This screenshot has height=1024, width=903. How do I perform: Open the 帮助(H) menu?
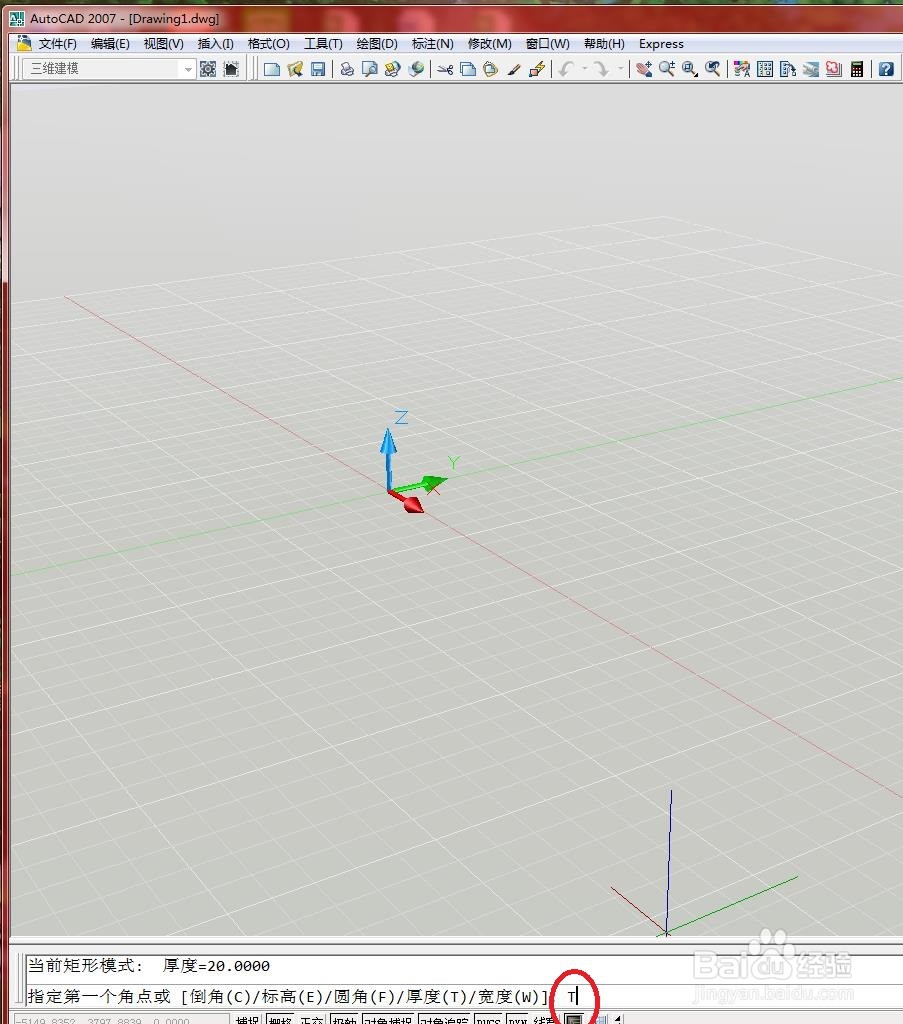point(604,44)
